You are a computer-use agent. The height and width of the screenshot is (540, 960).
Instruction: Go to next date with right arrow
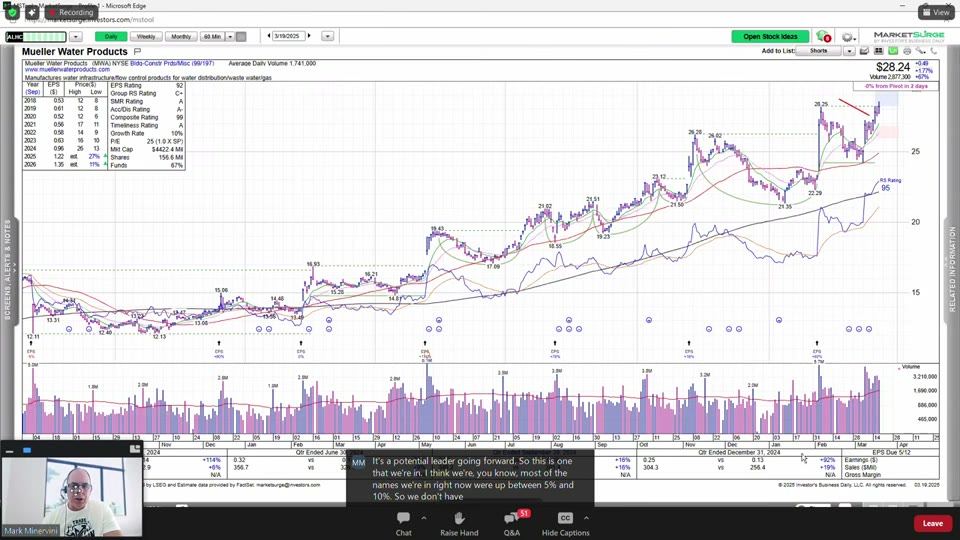[309, 36]
